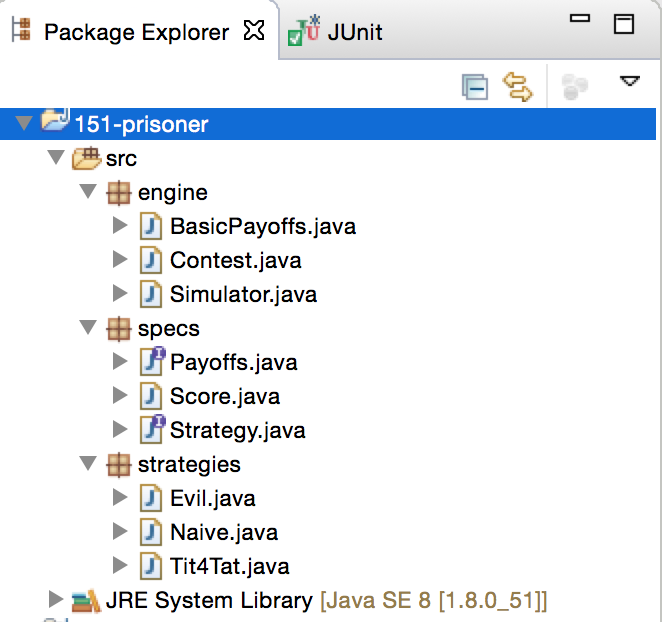Click the engine package icon
Image resolution: width=662 pixels, height=622 pixels.
coord(119,192)
